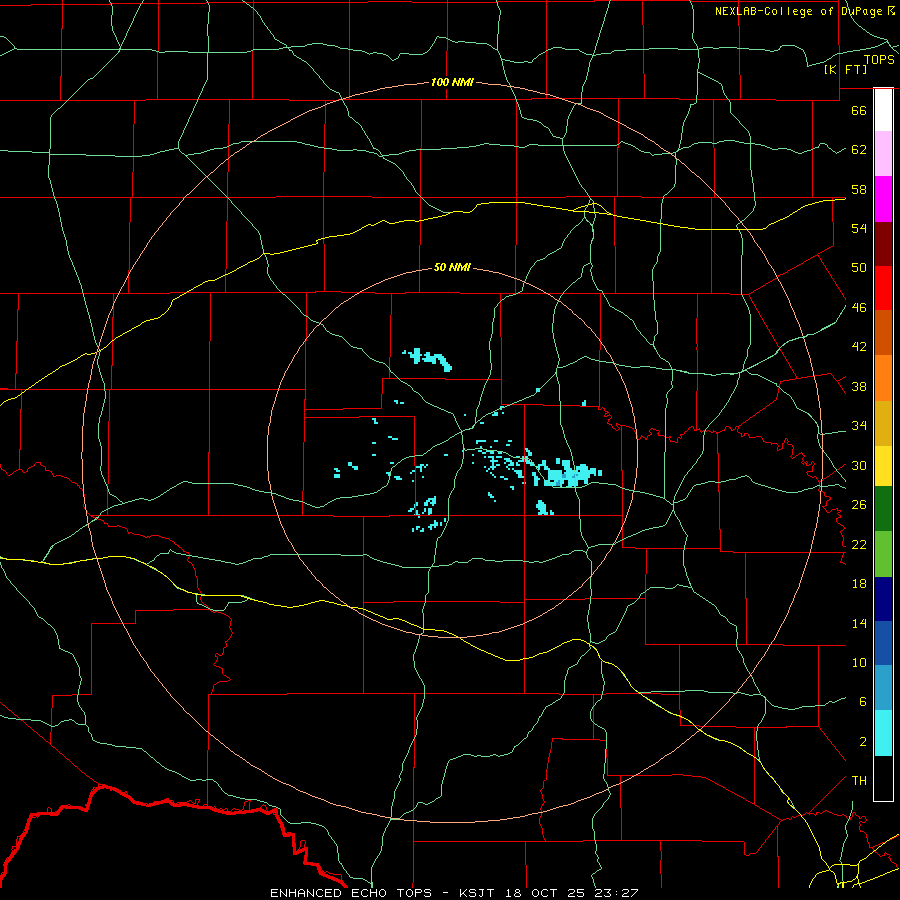Click the '22' scale value

pyautogui.click(x=859, y=544)
